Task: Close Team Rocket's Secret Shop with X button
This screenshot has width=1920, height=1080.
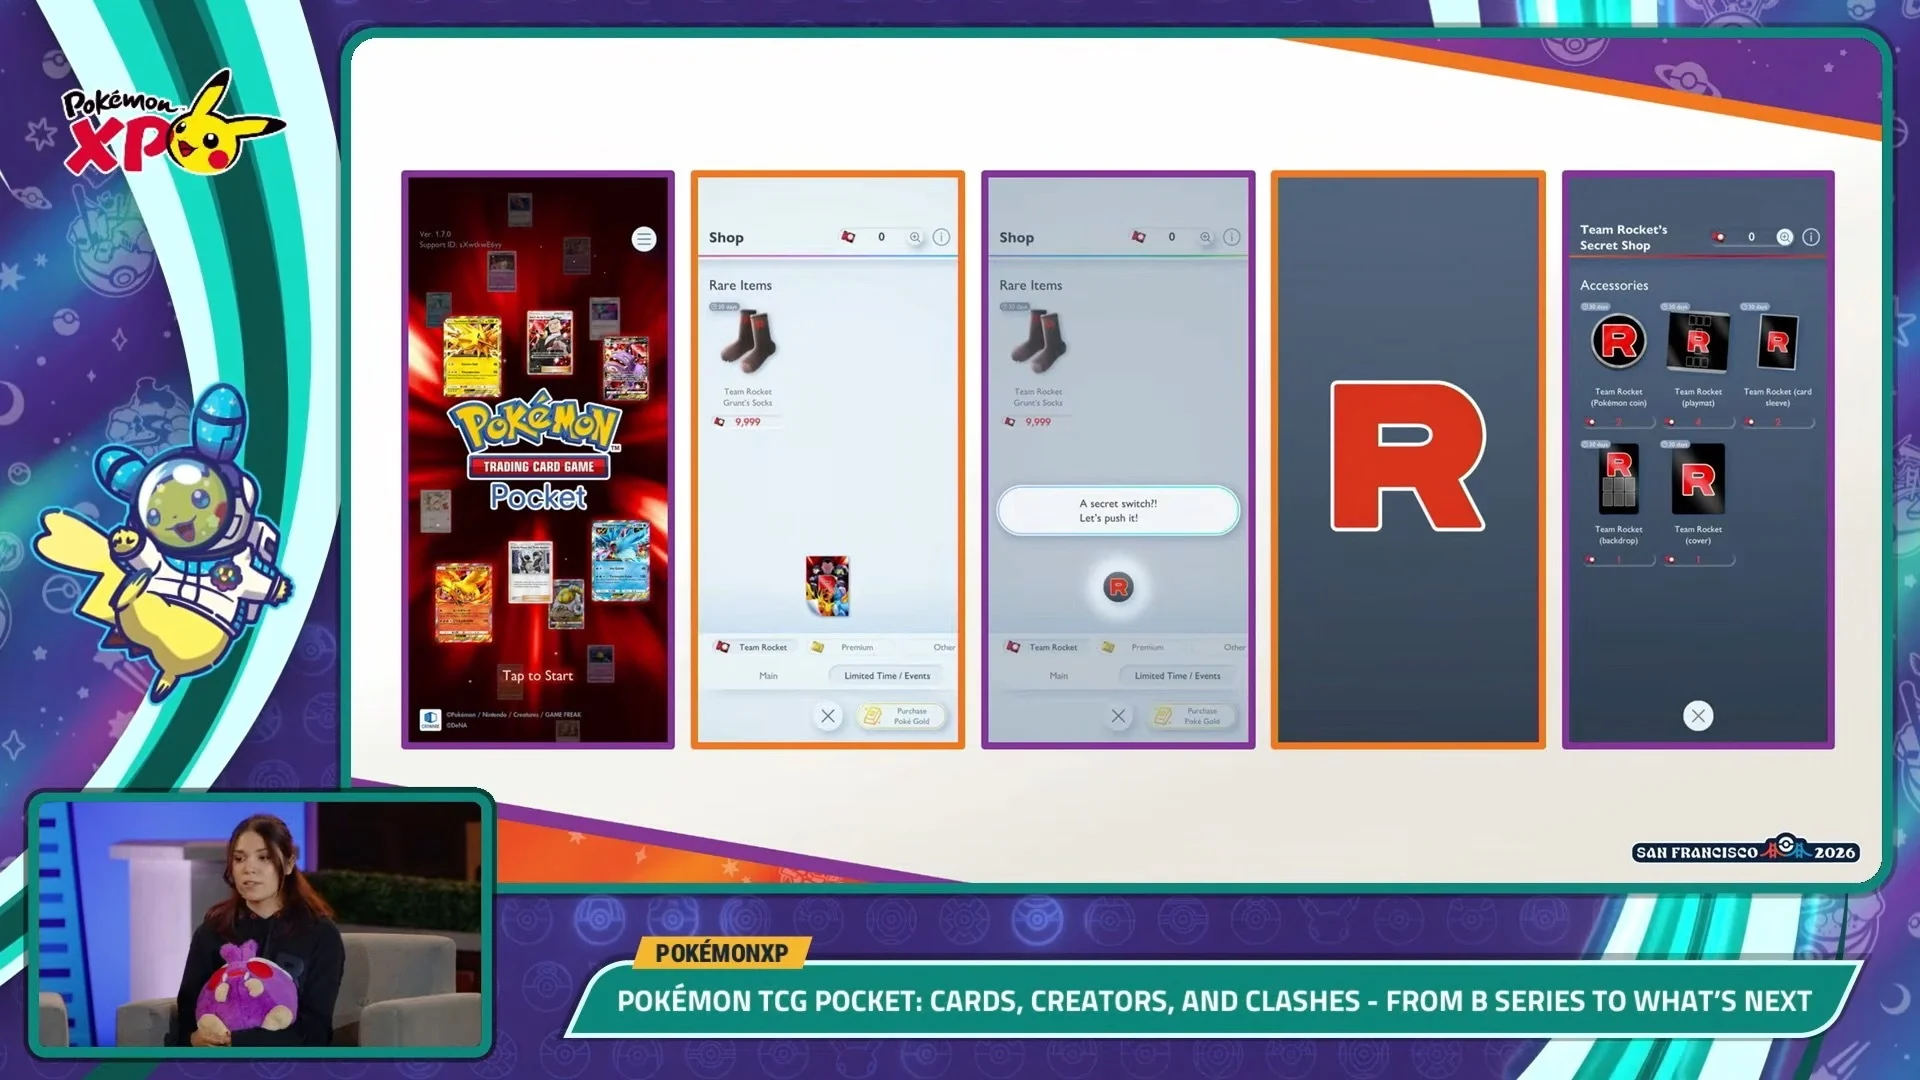Action: (1698, 716)
